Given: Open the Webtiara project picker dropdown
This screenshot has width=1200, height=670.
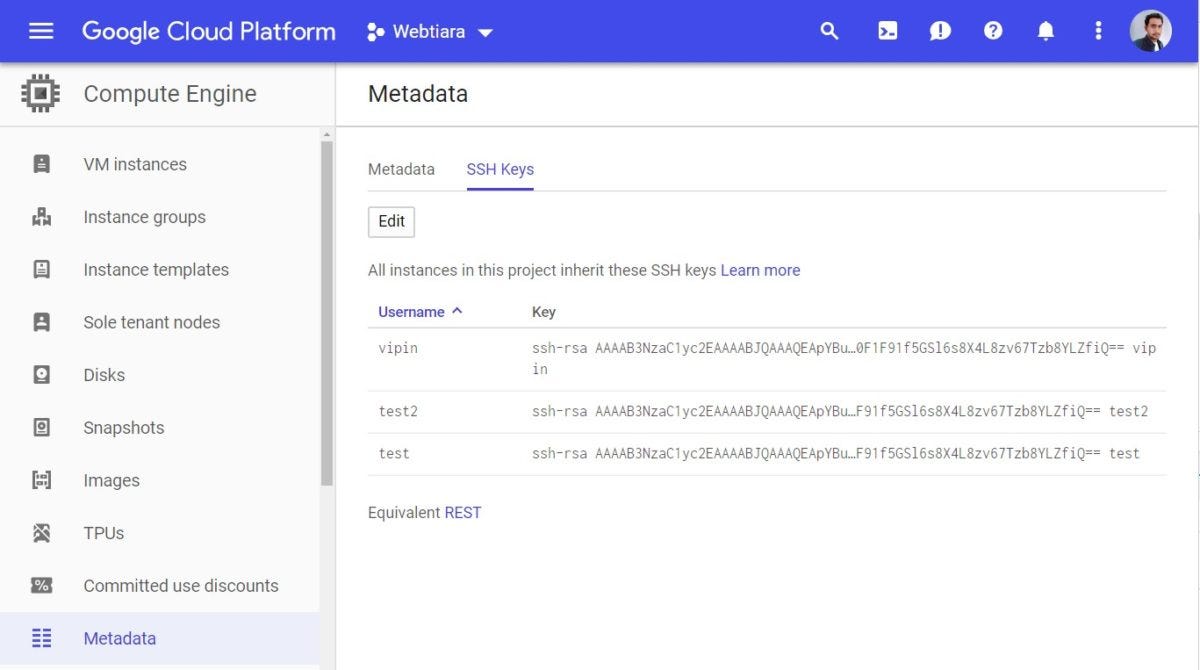Looking at the screenshot, I should 430,31.
